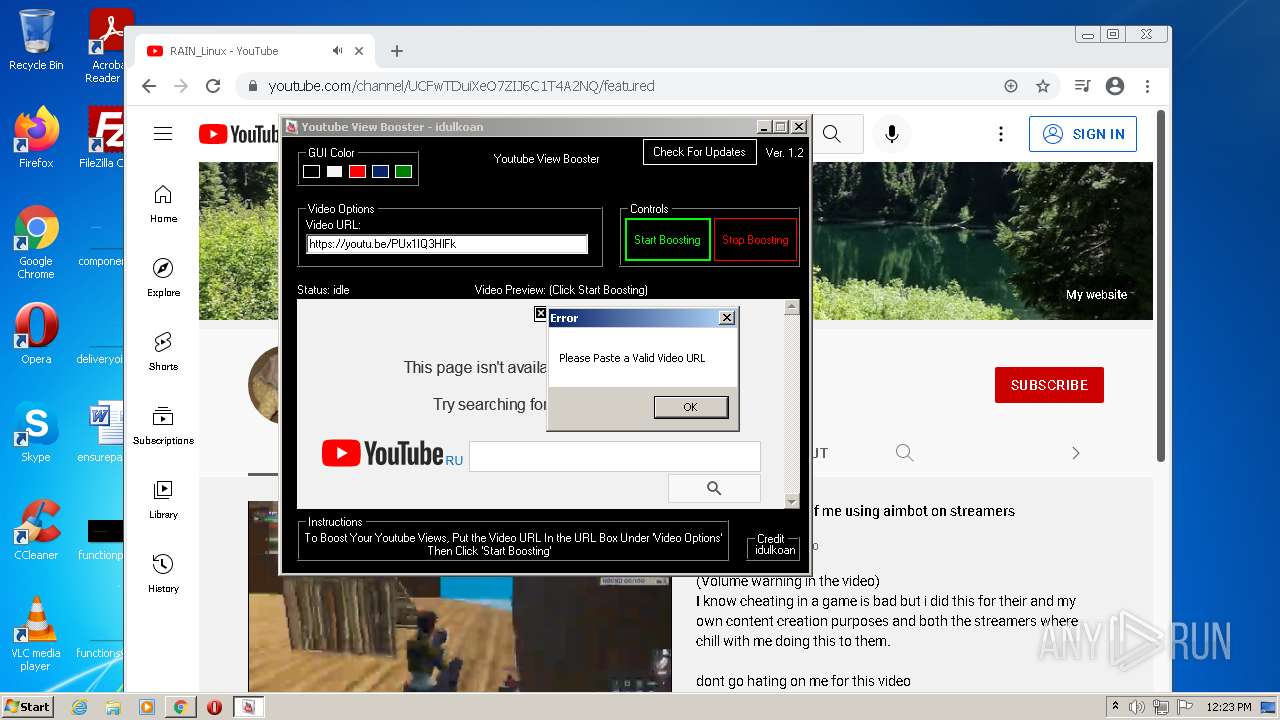Open Chrome profile icon
This screenshot has width=1280, height=720.
point(1115,86)
